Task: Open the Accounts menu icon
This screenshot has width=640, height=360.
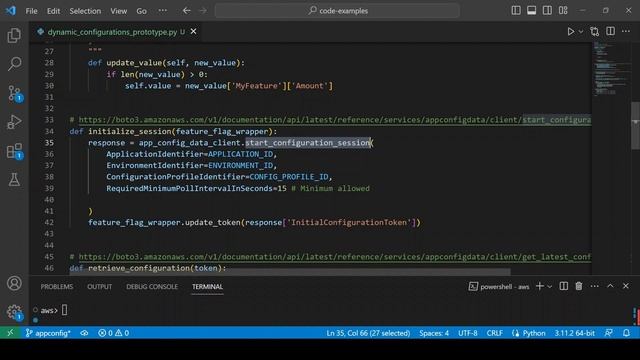Action: pos(14,283)
